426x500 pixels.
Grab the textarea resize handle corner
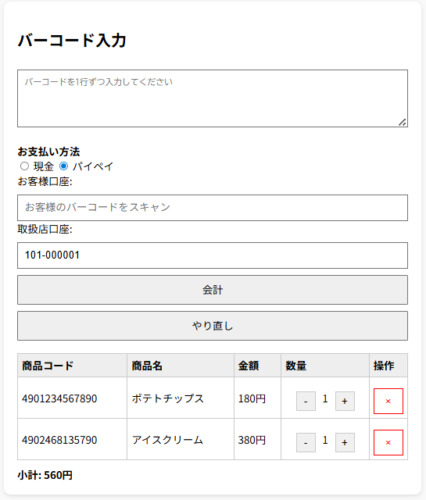point(403,122)
